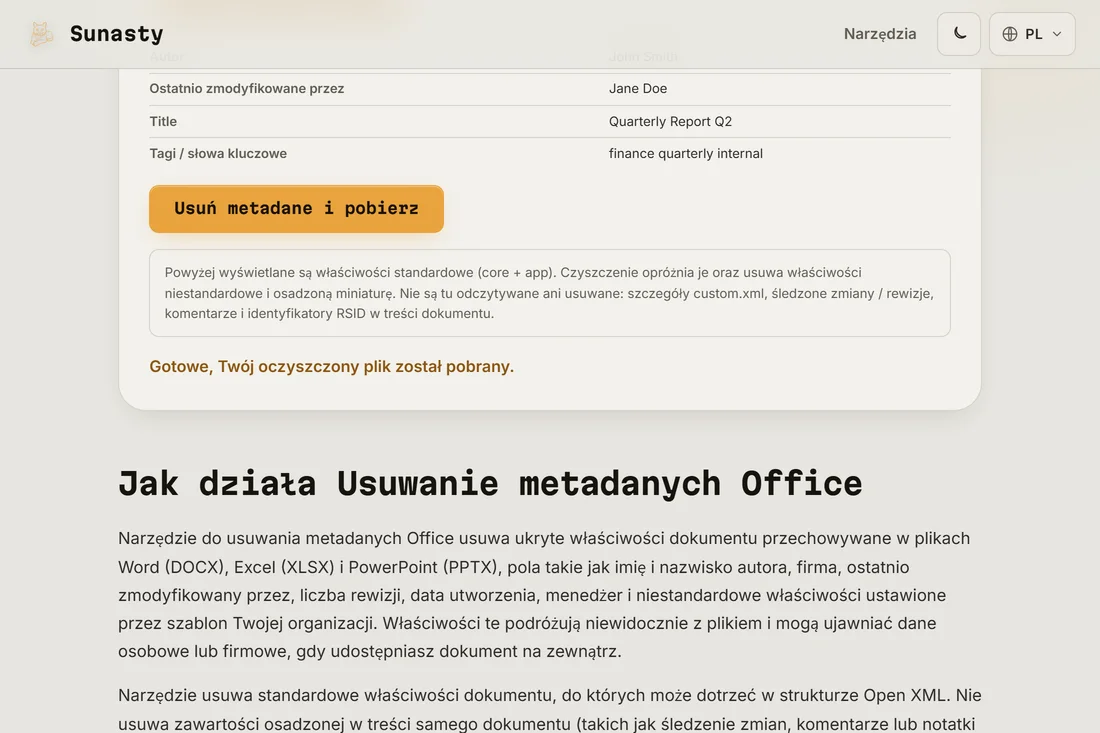Click the Usuń metadane i pobierz button
The height and width of the screenshot is (733, 1100).
(296, 208)
